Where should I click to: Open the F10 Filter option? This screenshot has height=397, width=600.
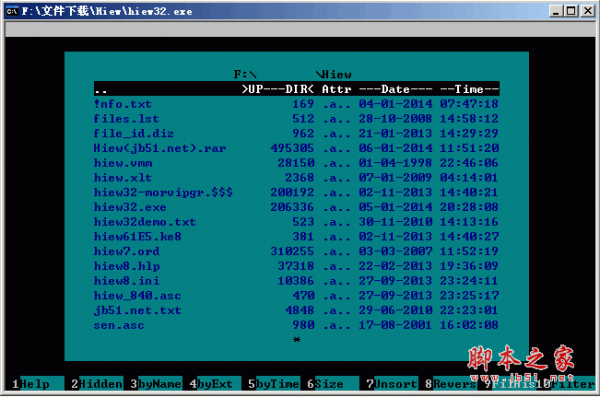pos(566,384)
